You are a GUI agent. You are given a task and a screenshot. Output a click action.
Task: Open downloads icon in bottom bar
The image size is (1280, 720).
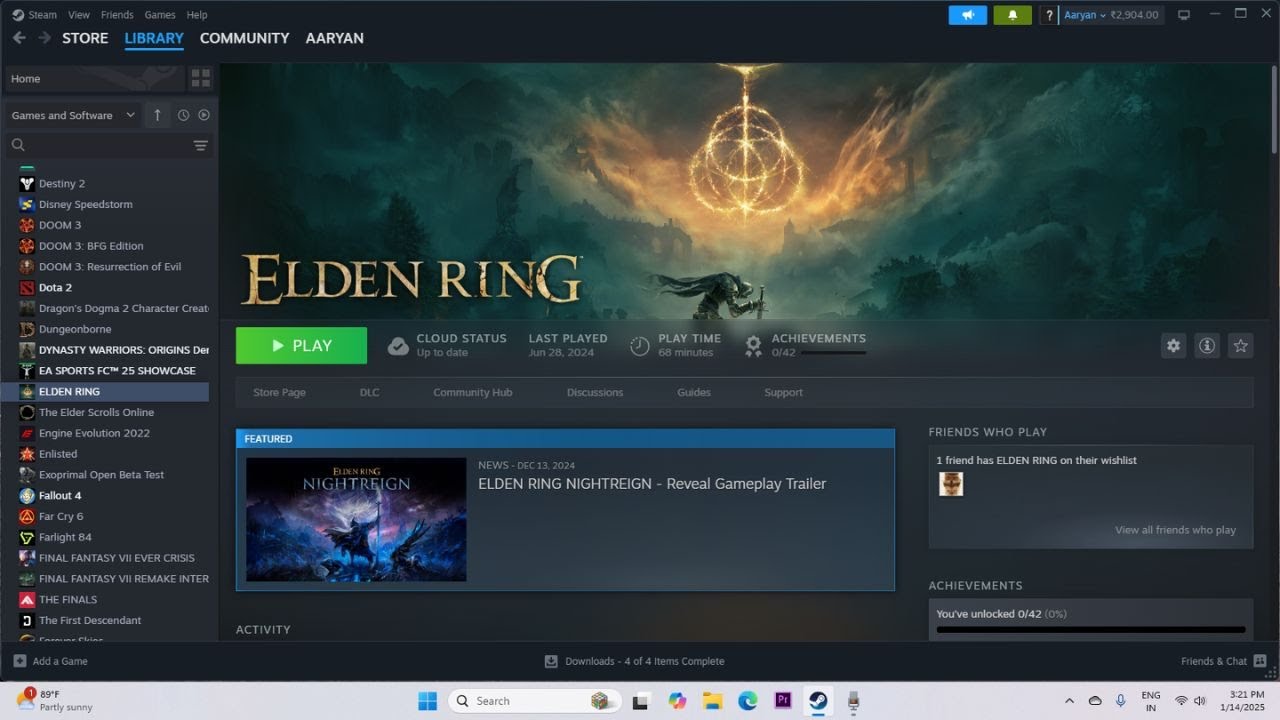551,661
